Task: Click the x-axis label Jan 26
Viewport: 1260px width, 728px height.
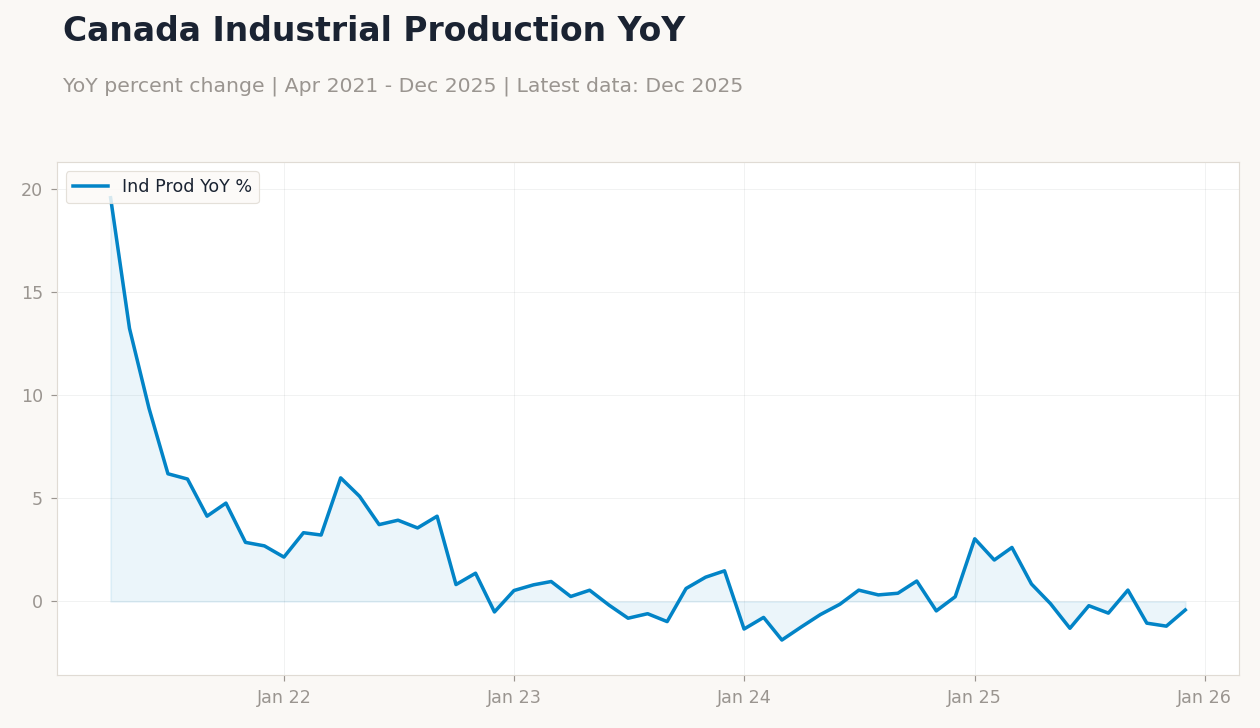Action: 1205,698
